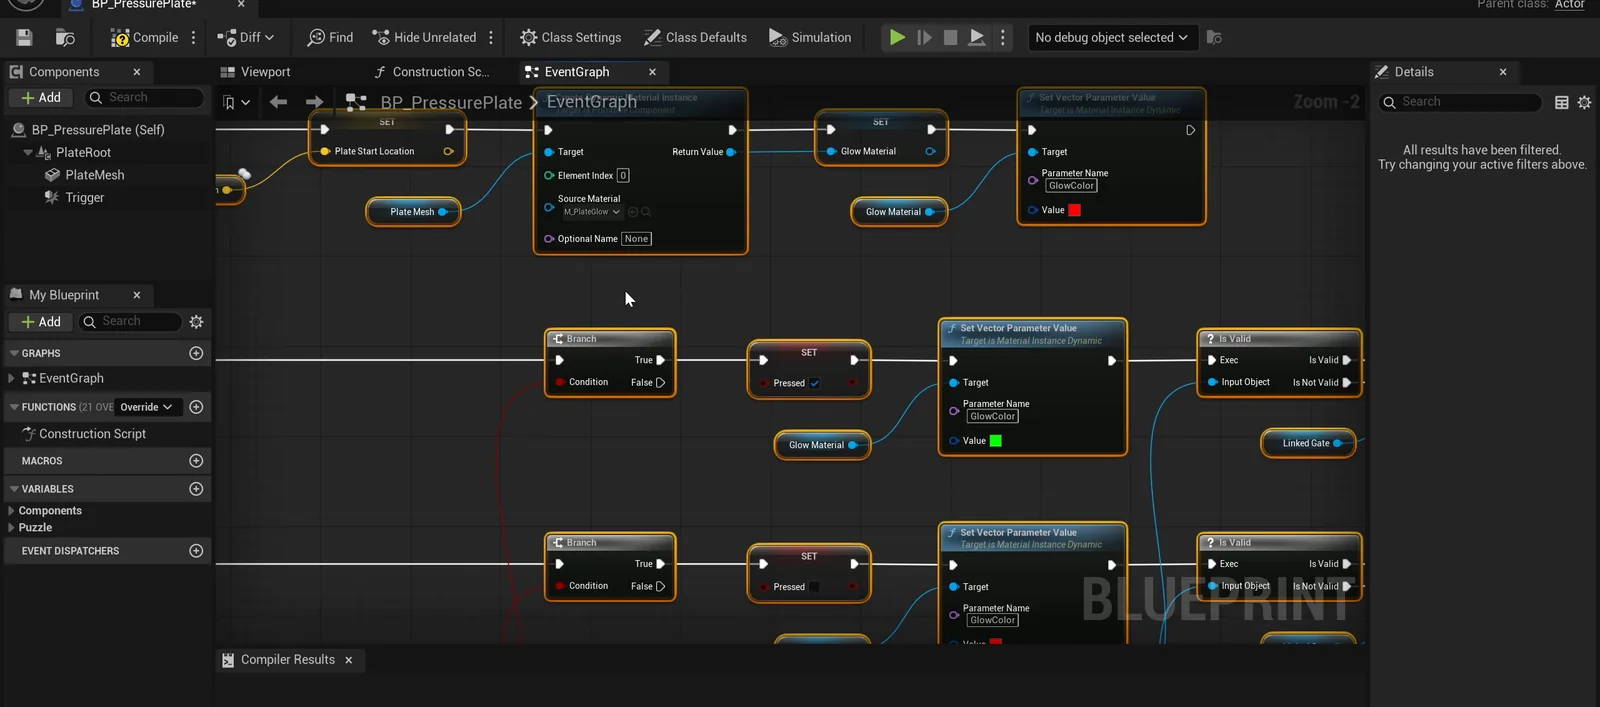Screen dimensions: 1600x707
Task: Check the Pressed checkbox in lower SET node
Action: click(814, 587)
